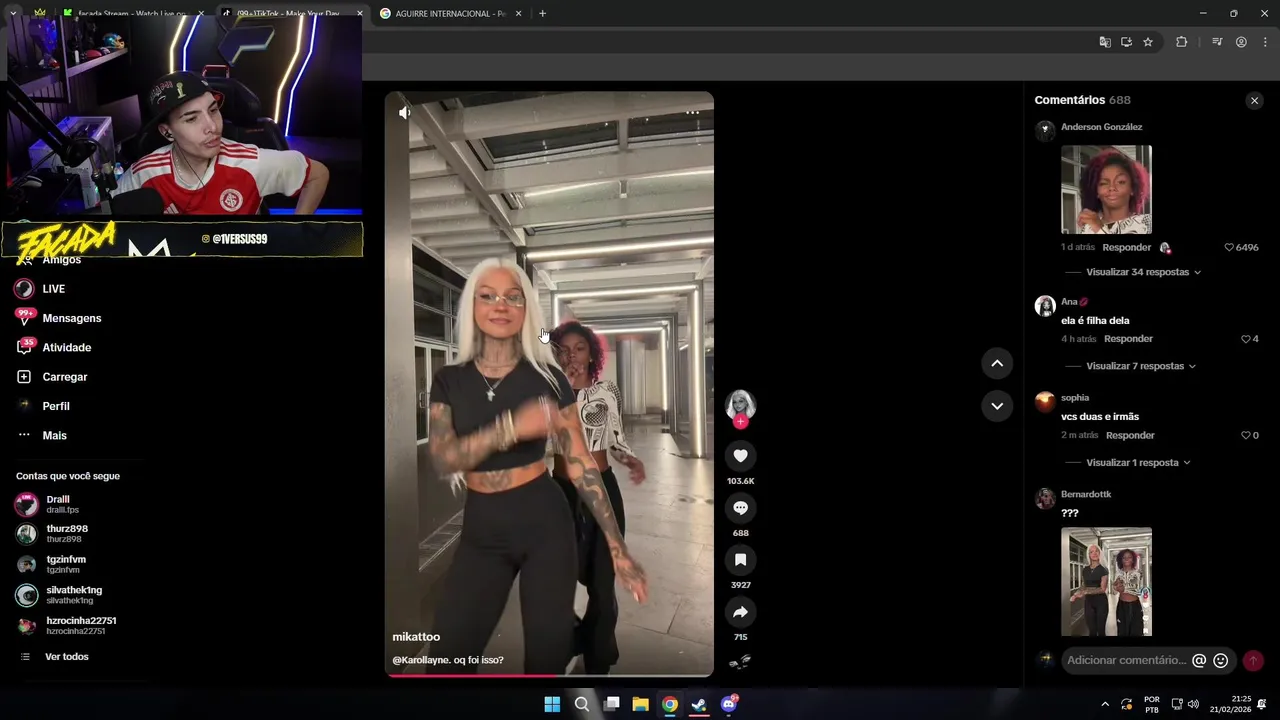Like the video with heart icon

coord(740,456)
